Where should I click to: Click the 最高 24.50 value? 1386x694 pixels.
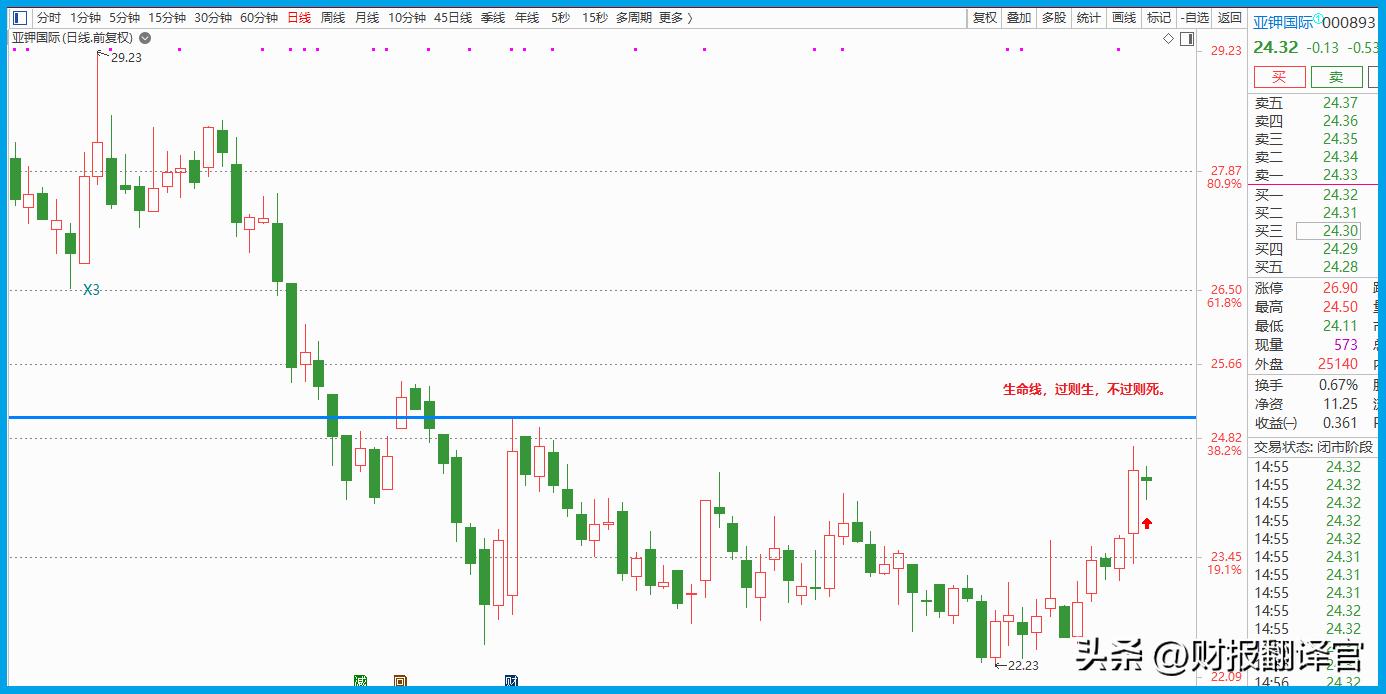1340,307
